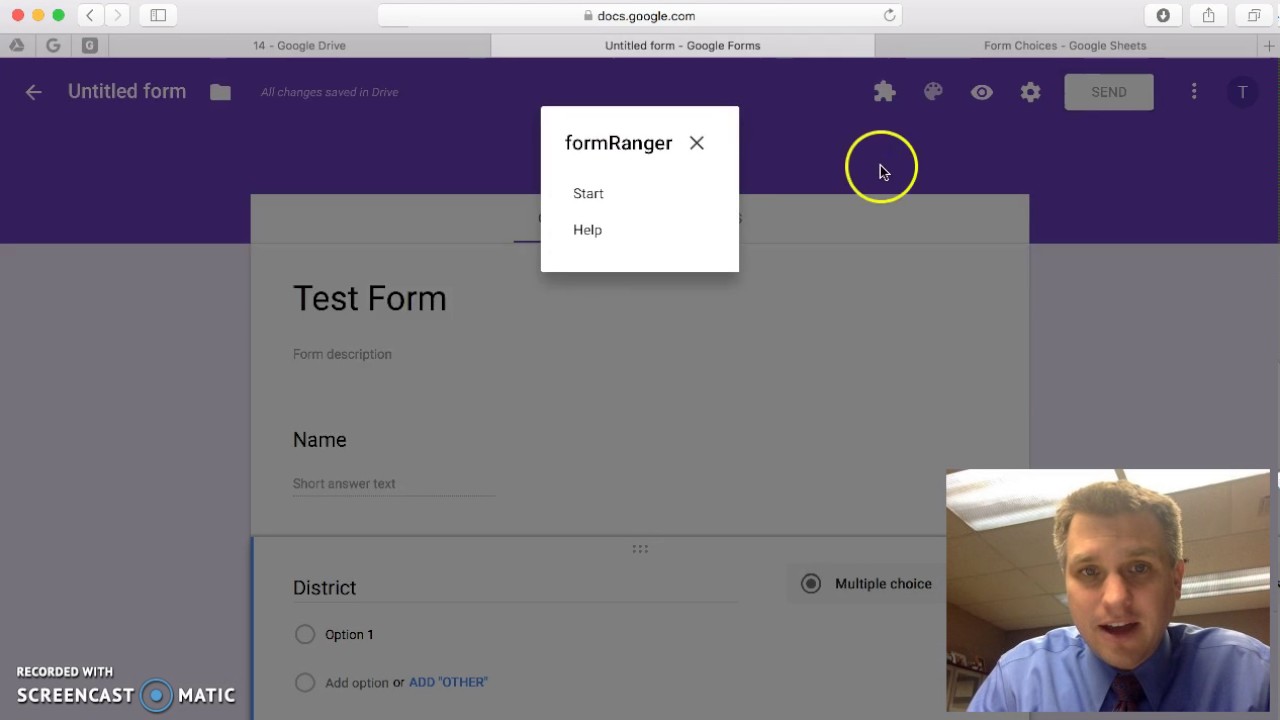This screenshot has width=1280, height=720.
Task: Click the Form description field
Action: (342, 354)
